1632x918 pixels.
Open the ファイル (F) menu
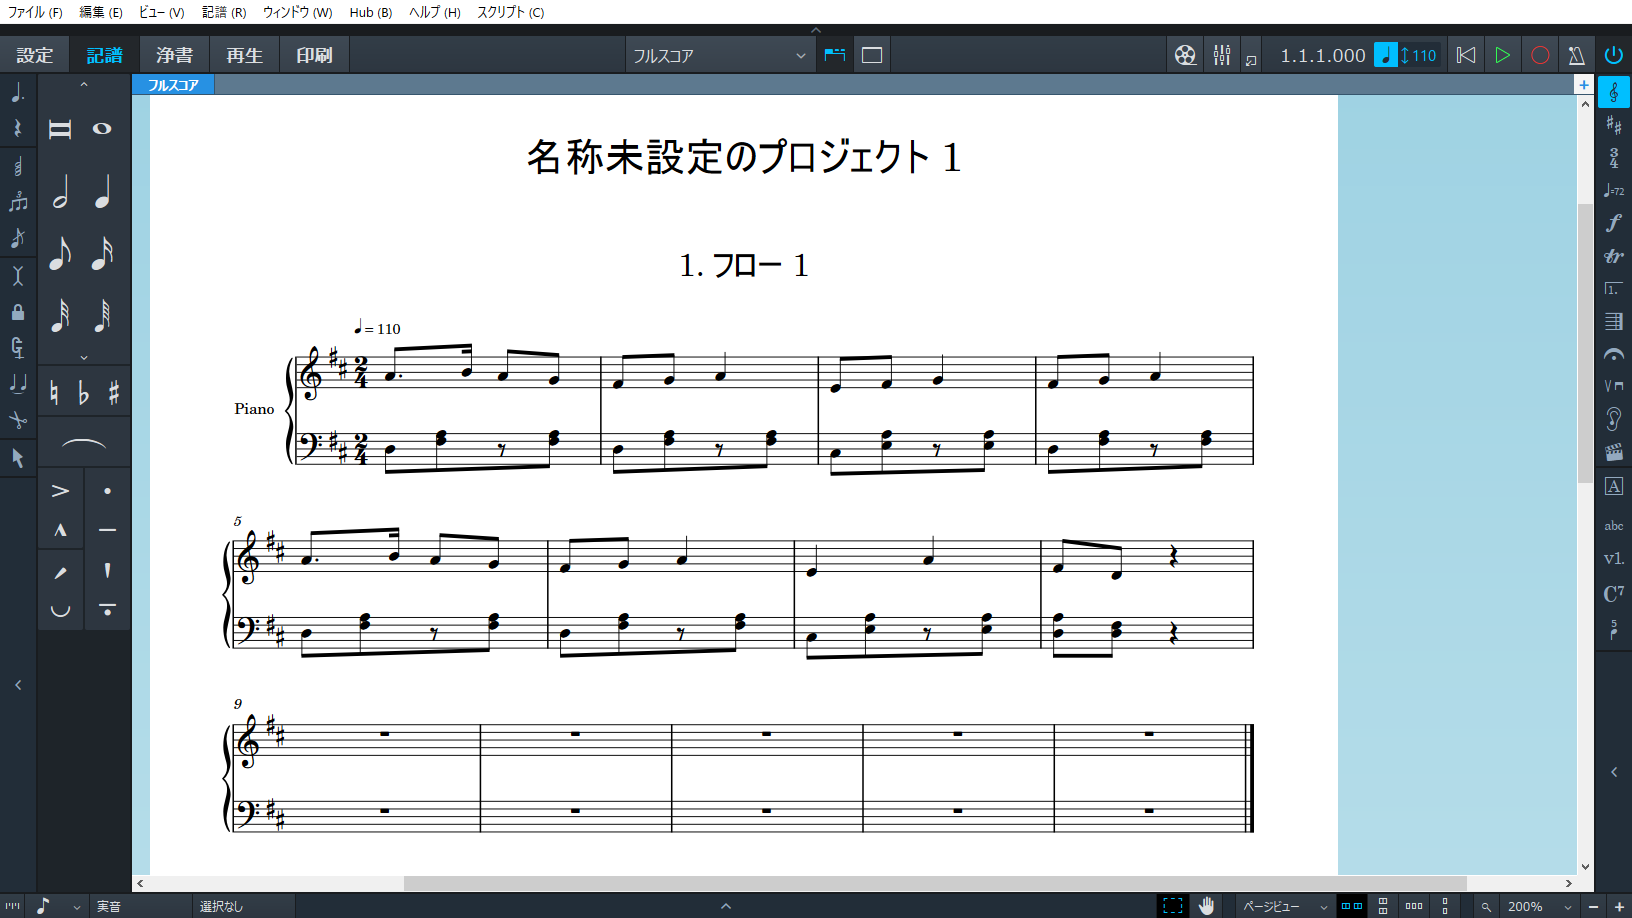tap(35, 12)
